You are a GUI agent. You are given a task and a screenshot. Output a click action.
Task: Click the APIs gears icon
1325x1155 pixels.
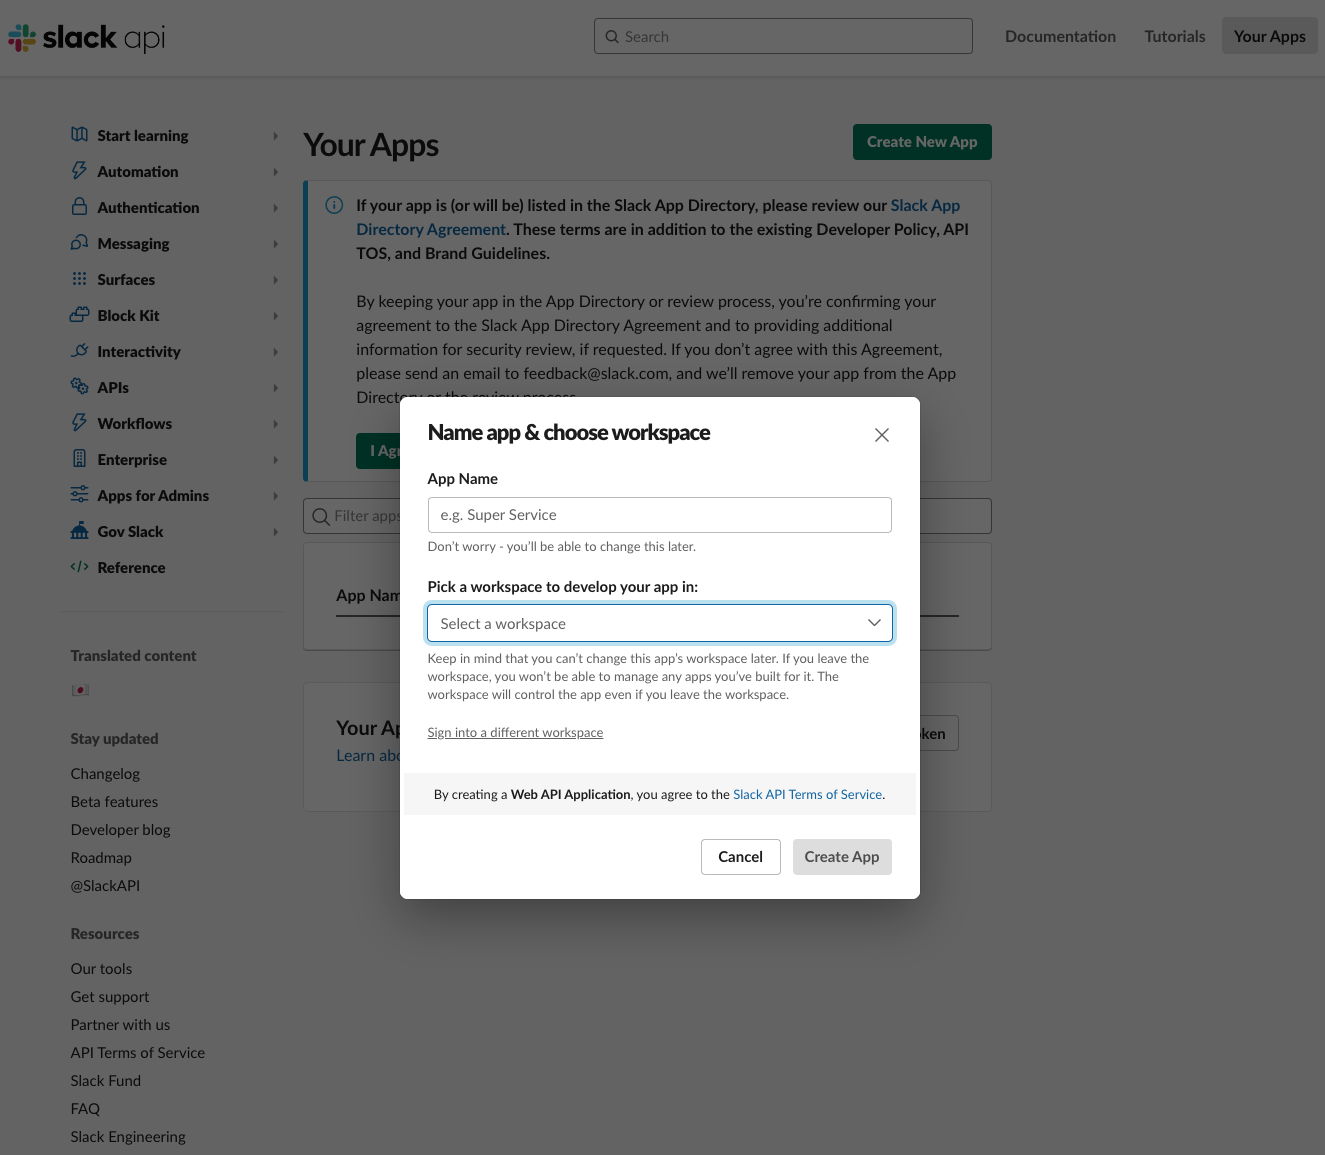click(80, 387)
